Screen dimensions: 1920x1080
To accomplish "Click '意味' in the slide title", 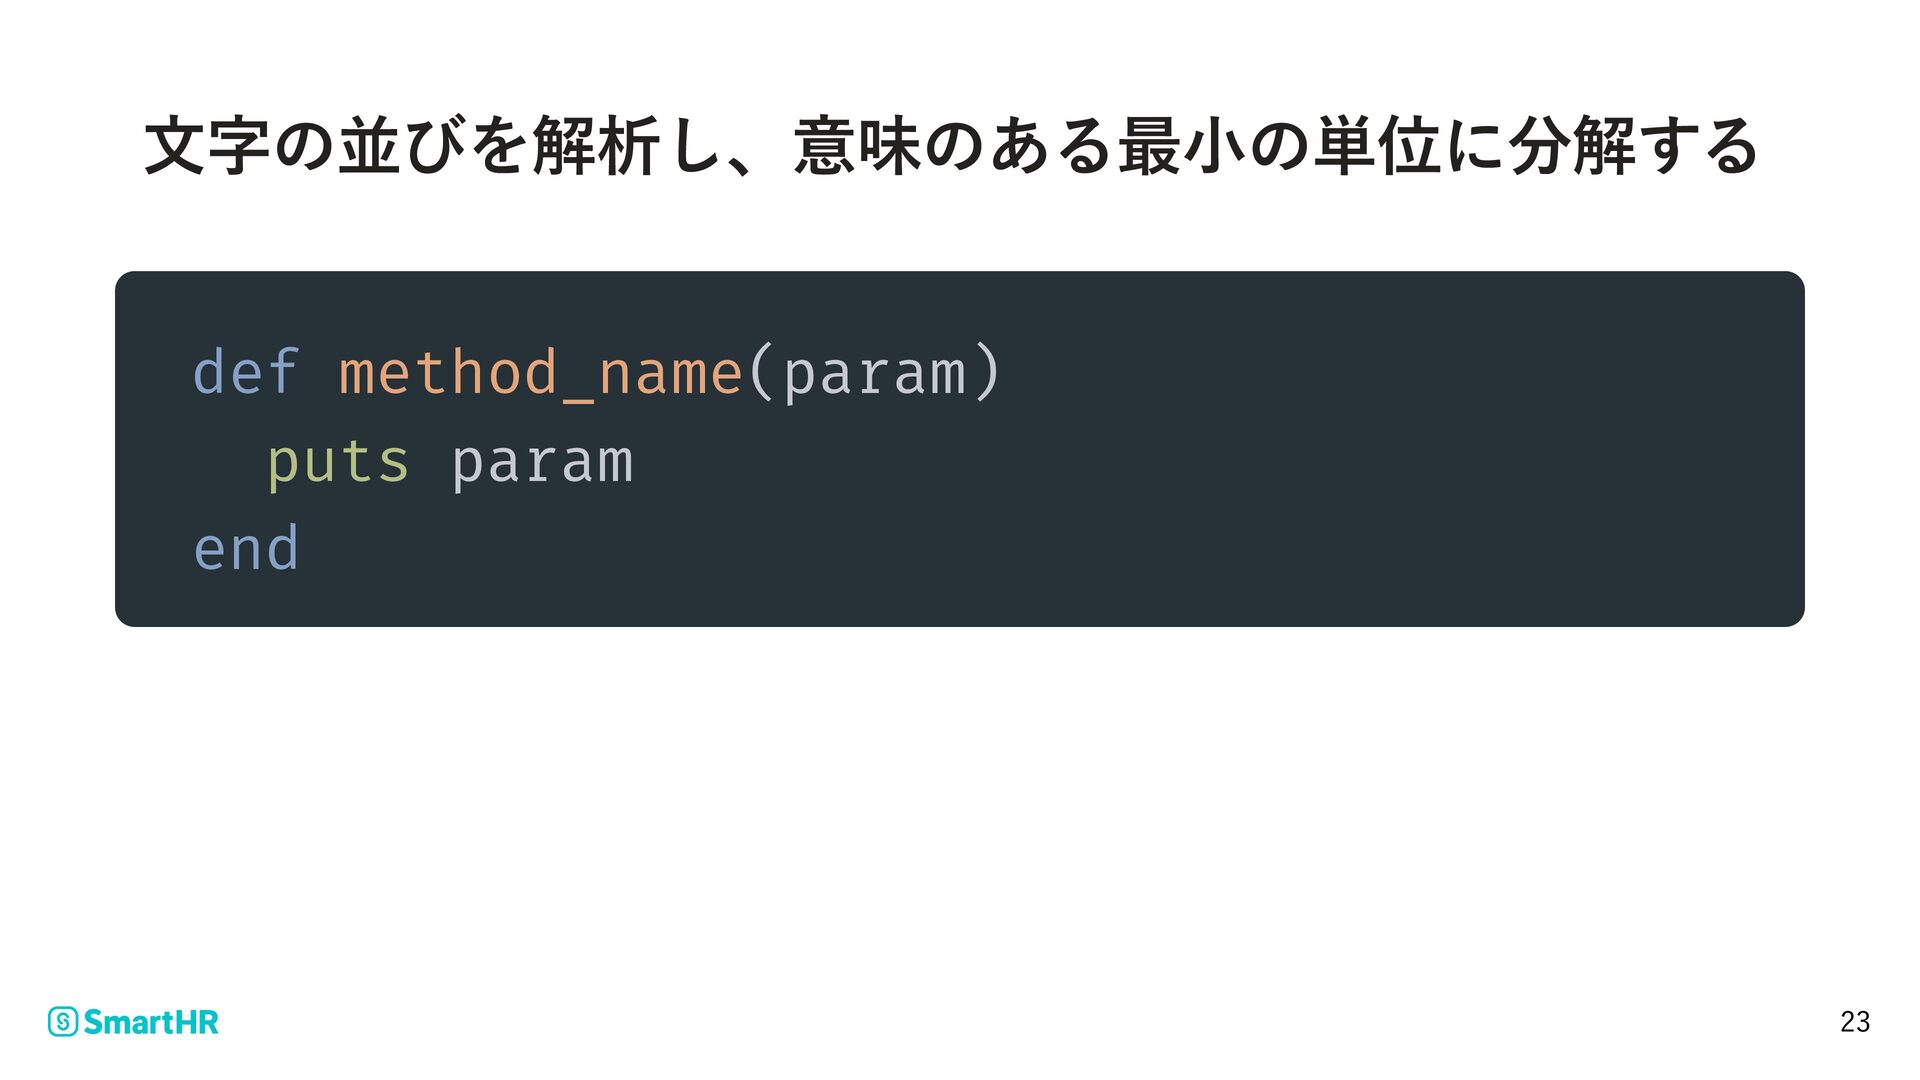I will pos(857,147).
